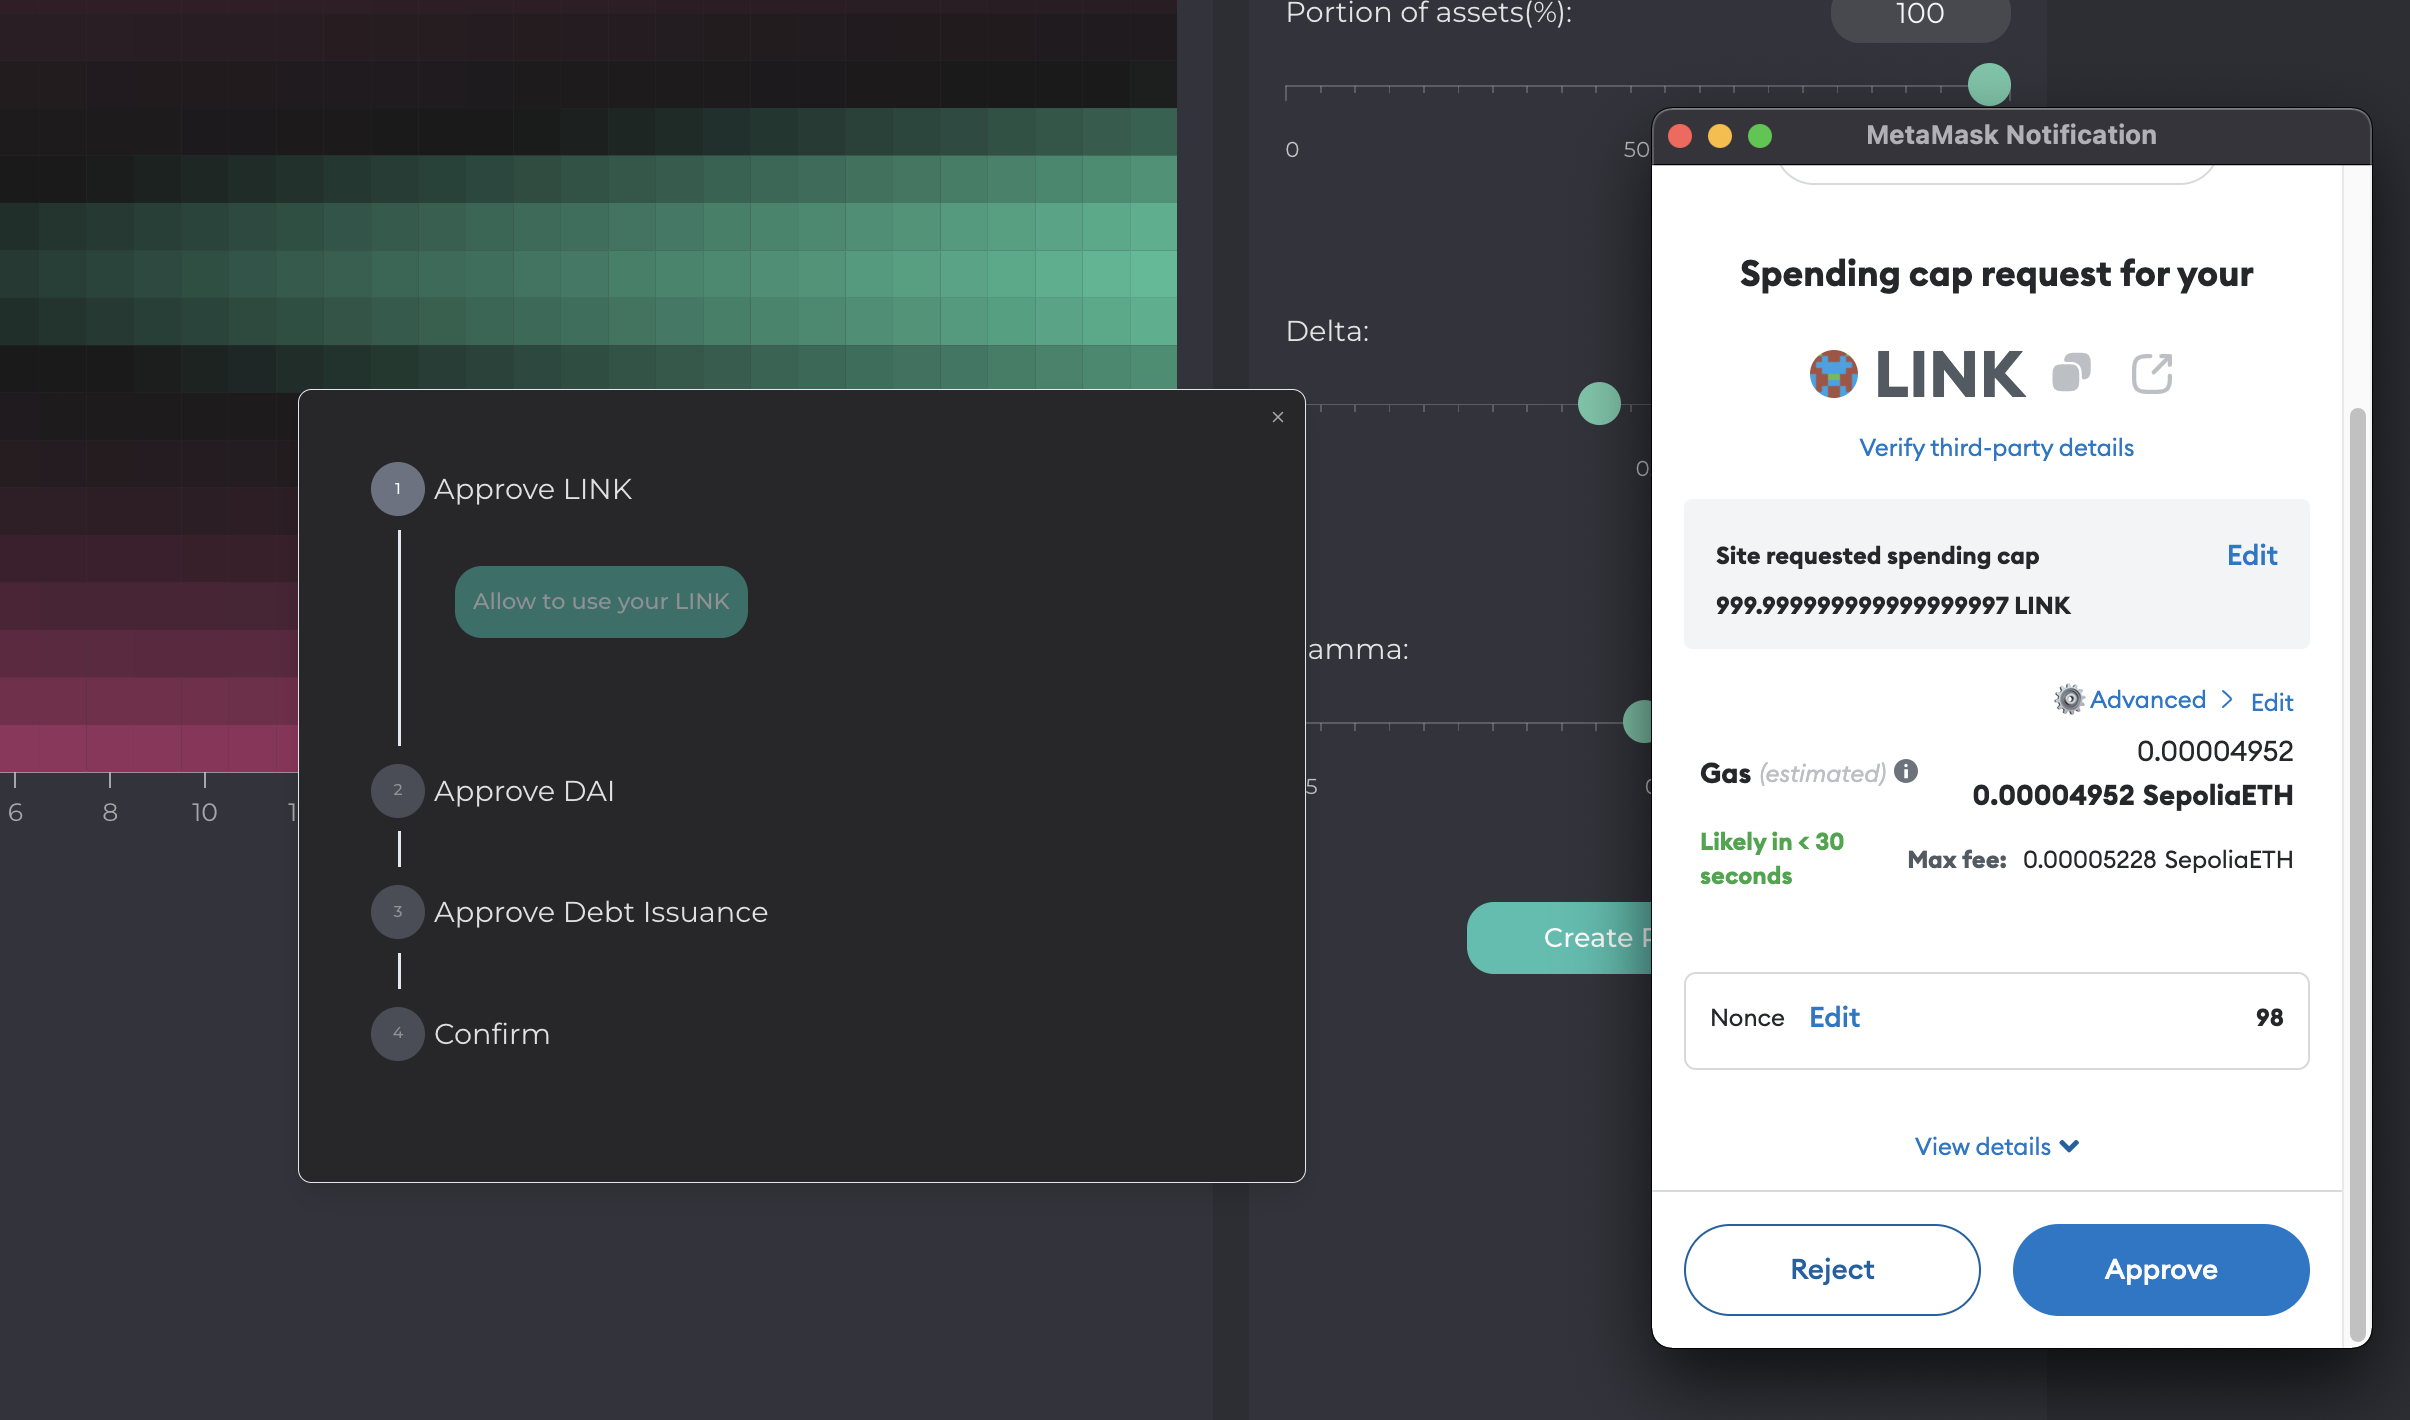Reject the spending cap request
Viewport: 2410px width, 1420px height.
click(x=1832, y=1269)
